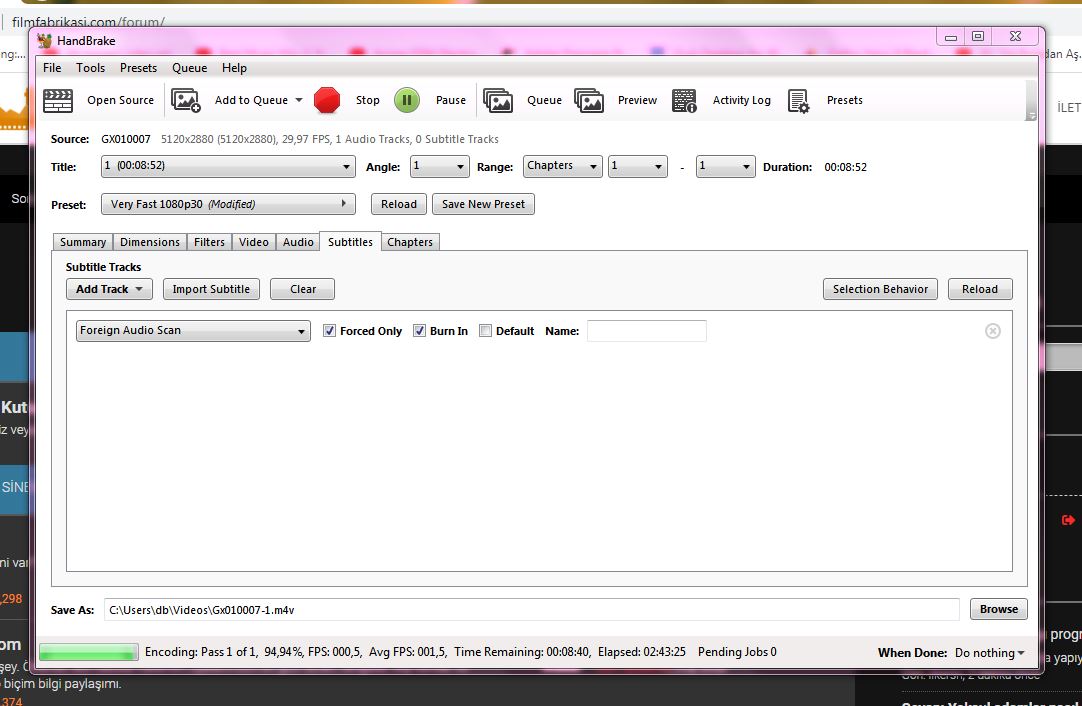Click the toolbar overflow grip at right
Viewport: 1082px width, 706px height.
click(1032, 101)
